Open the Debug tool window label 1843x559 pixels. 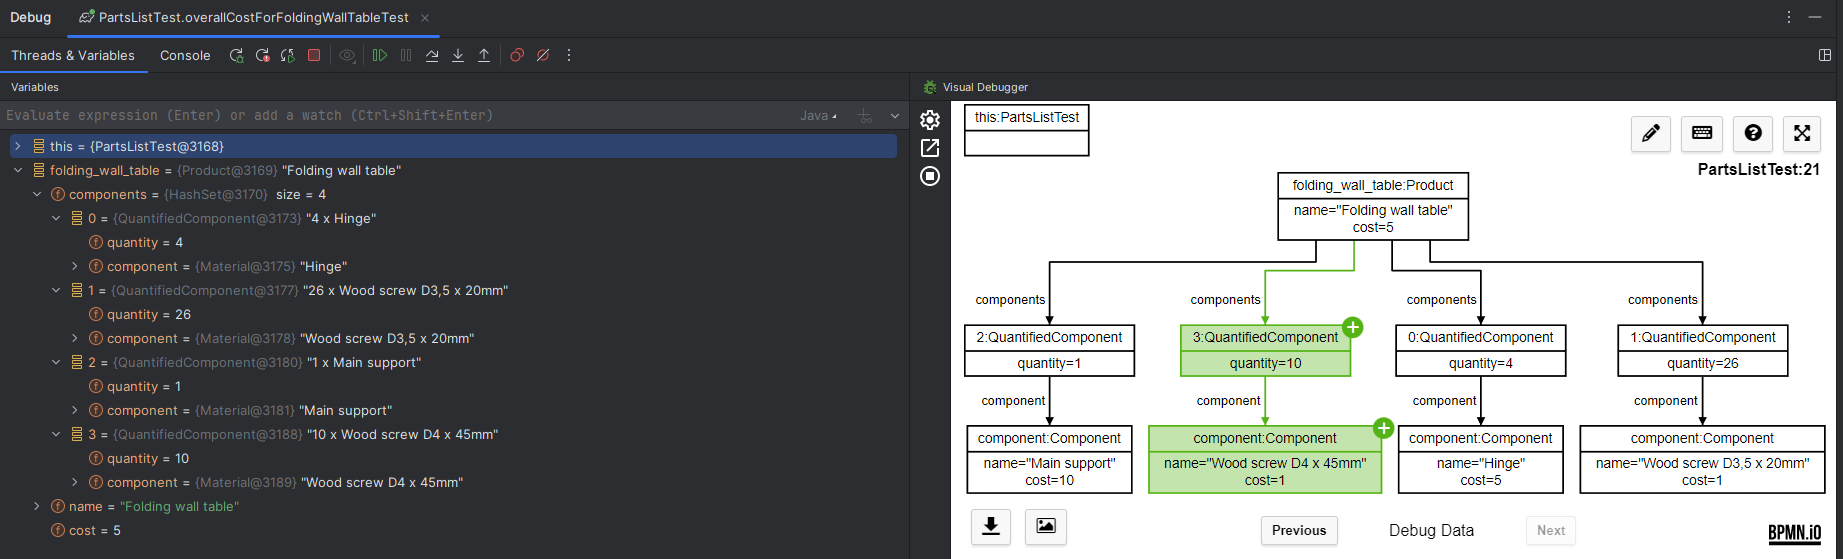30,18
